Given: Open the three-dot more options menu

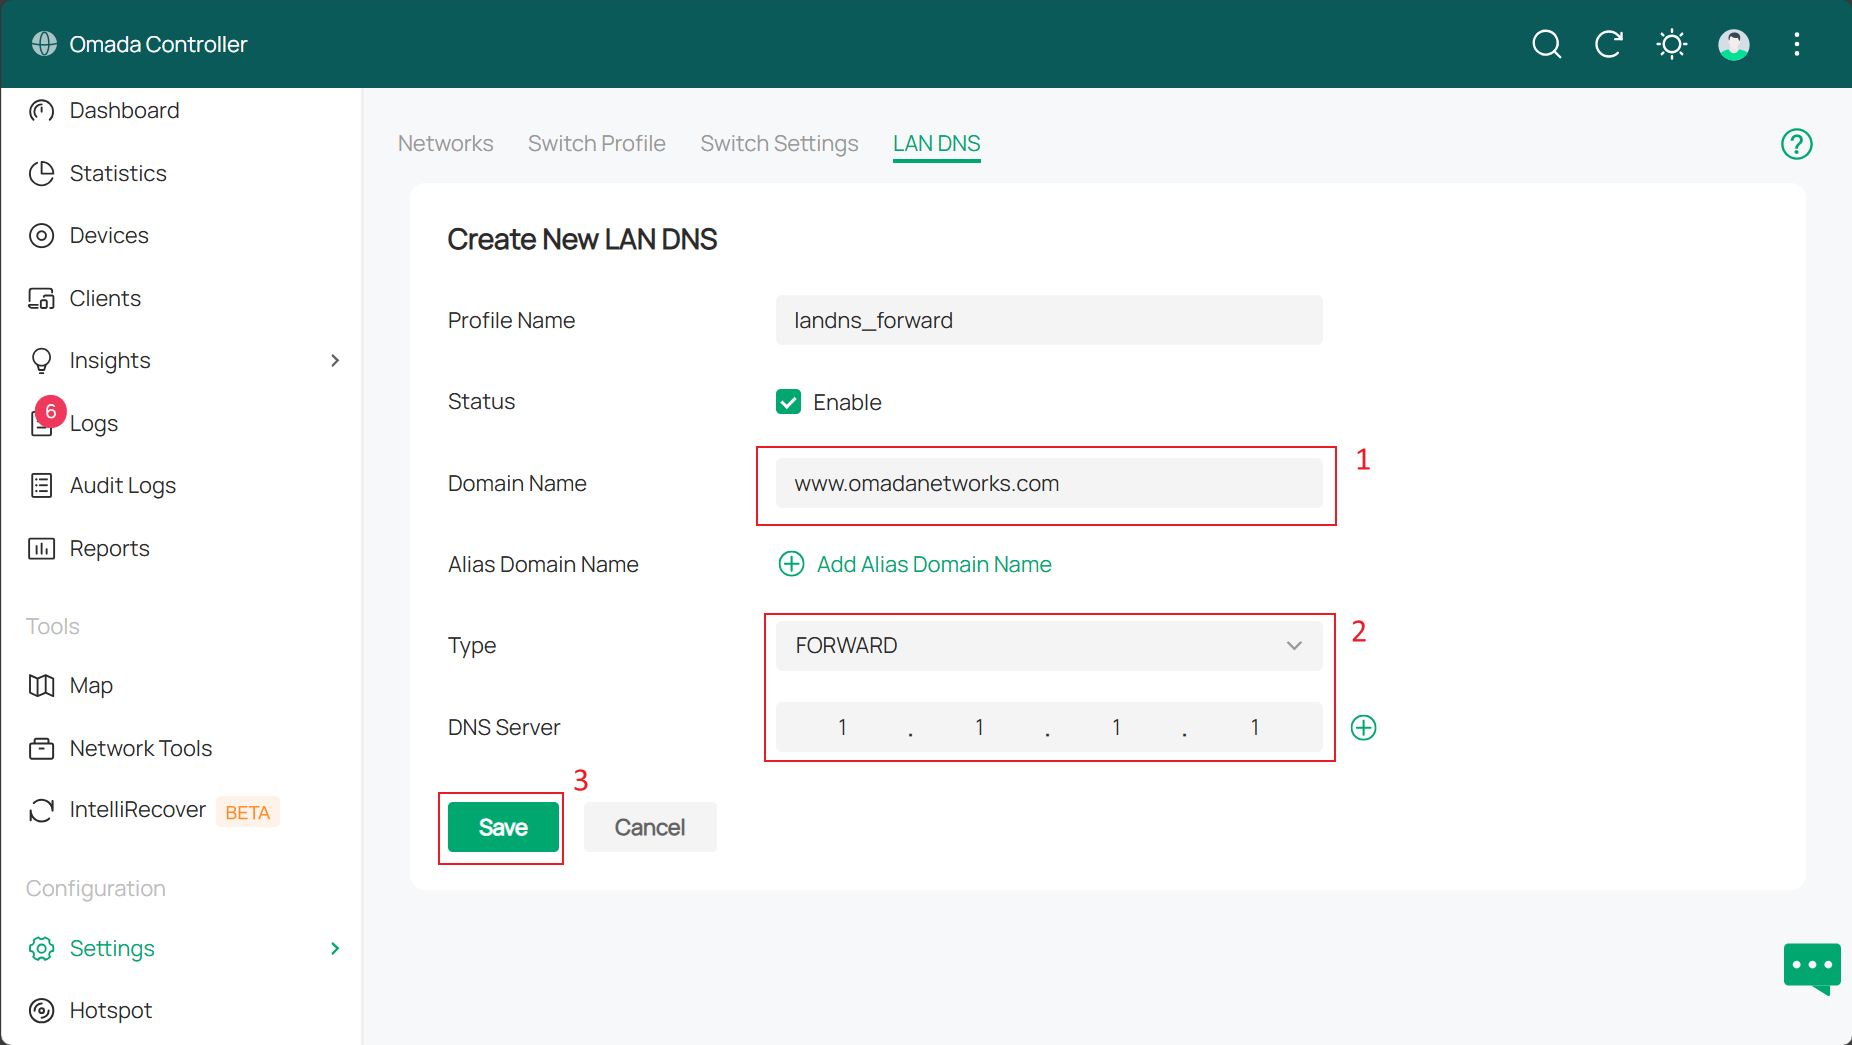Looking at the screenshot, I should point(1797,44).
